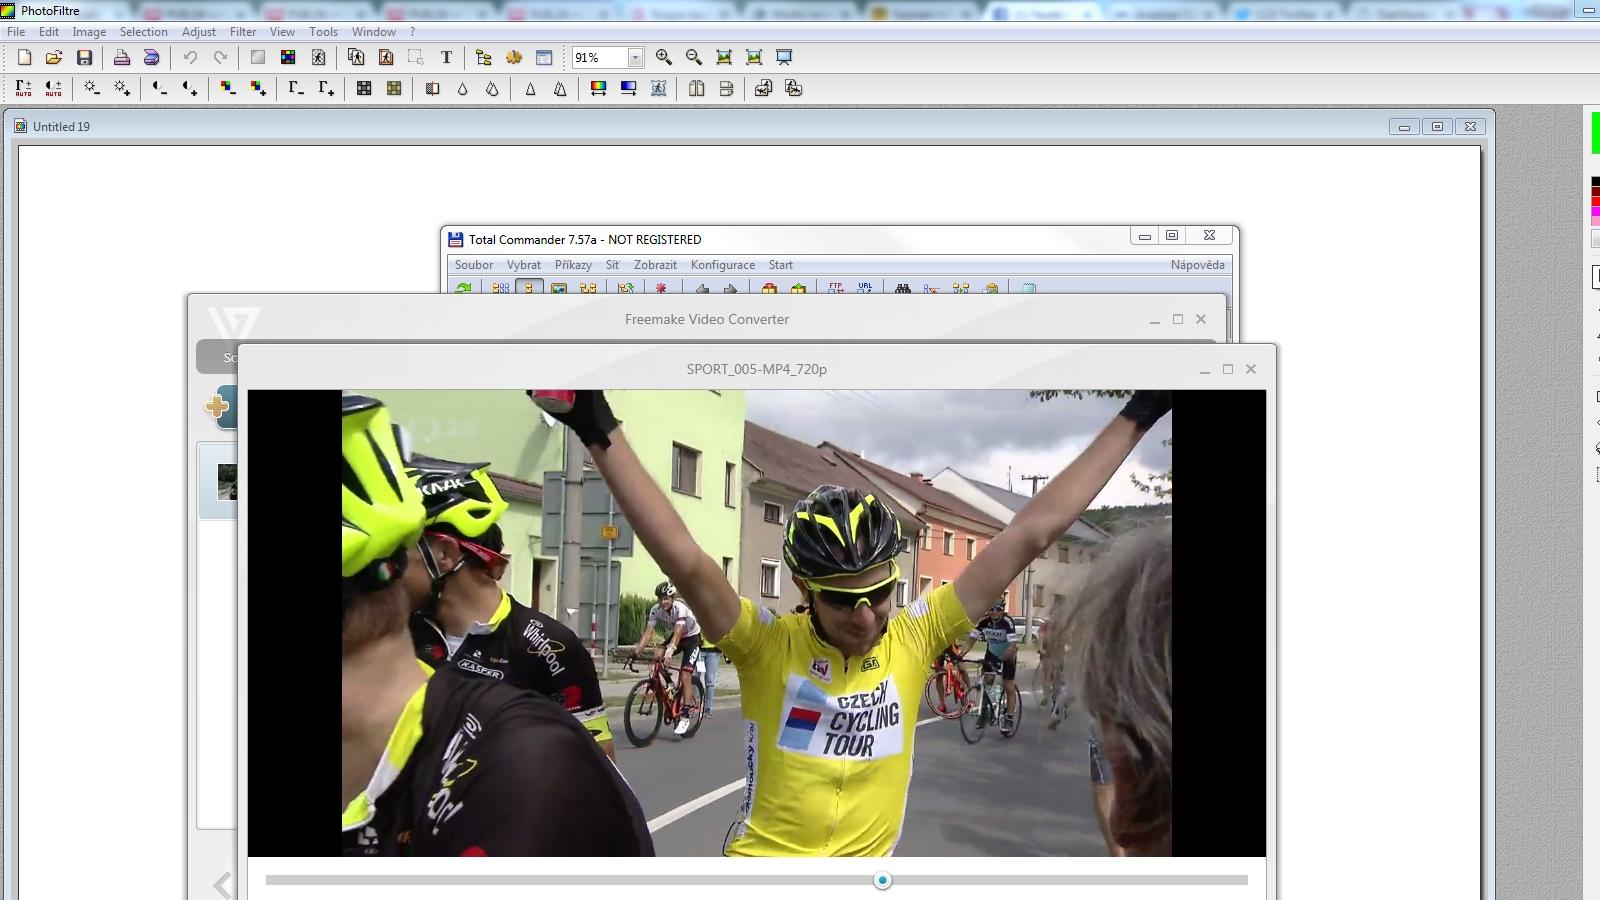Open the View menu
Image resolution: width=1600 pixels, height=900 pixels.
coord(282,32)
